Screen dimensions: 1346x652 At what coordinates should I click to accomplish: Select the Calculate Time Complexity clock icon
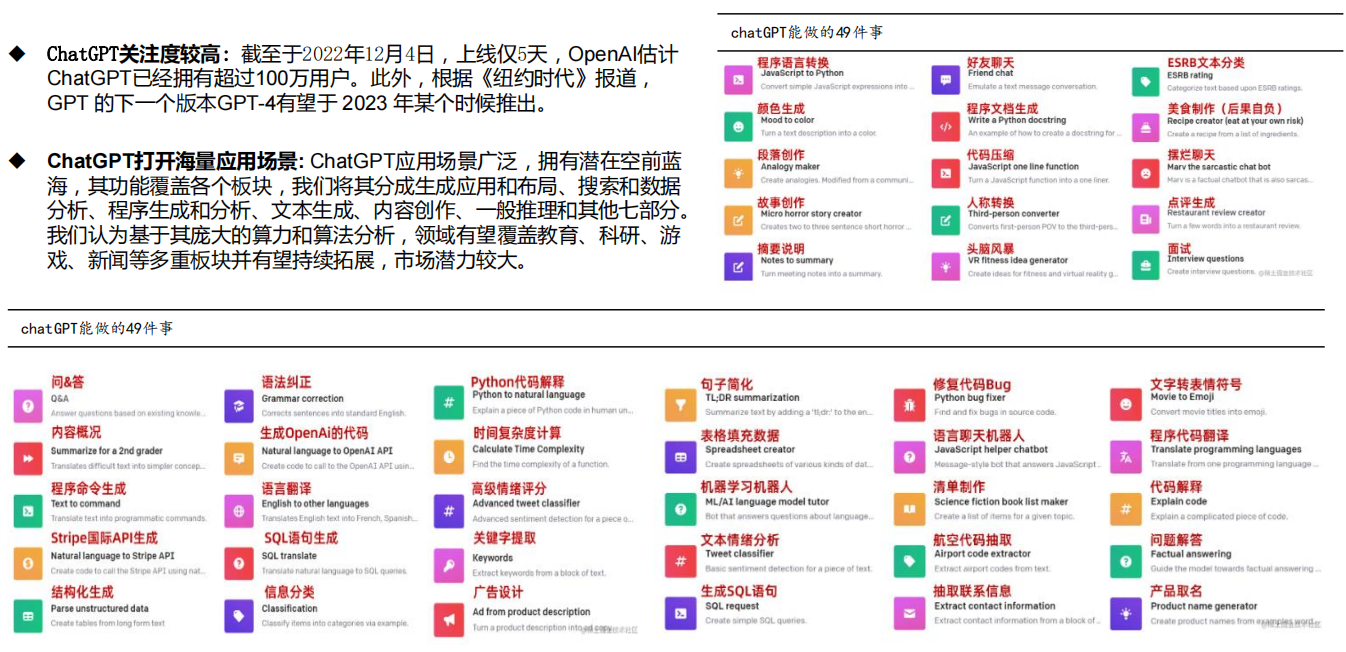pyautogui.click(x=449, y=457)
